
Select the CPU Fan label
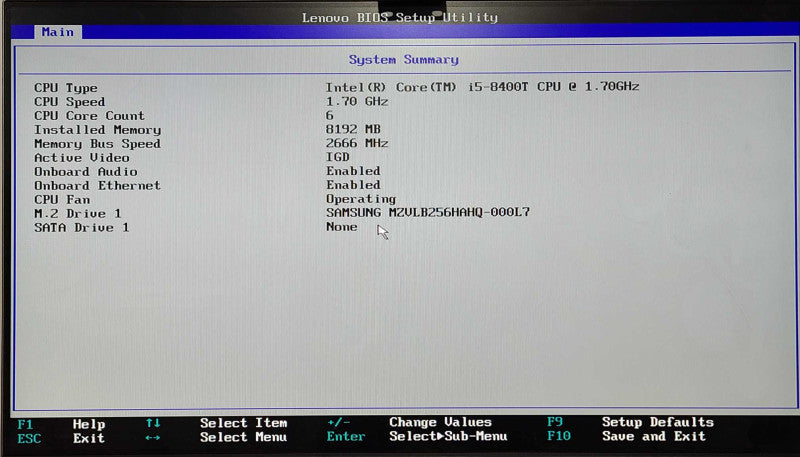[62, 199]
